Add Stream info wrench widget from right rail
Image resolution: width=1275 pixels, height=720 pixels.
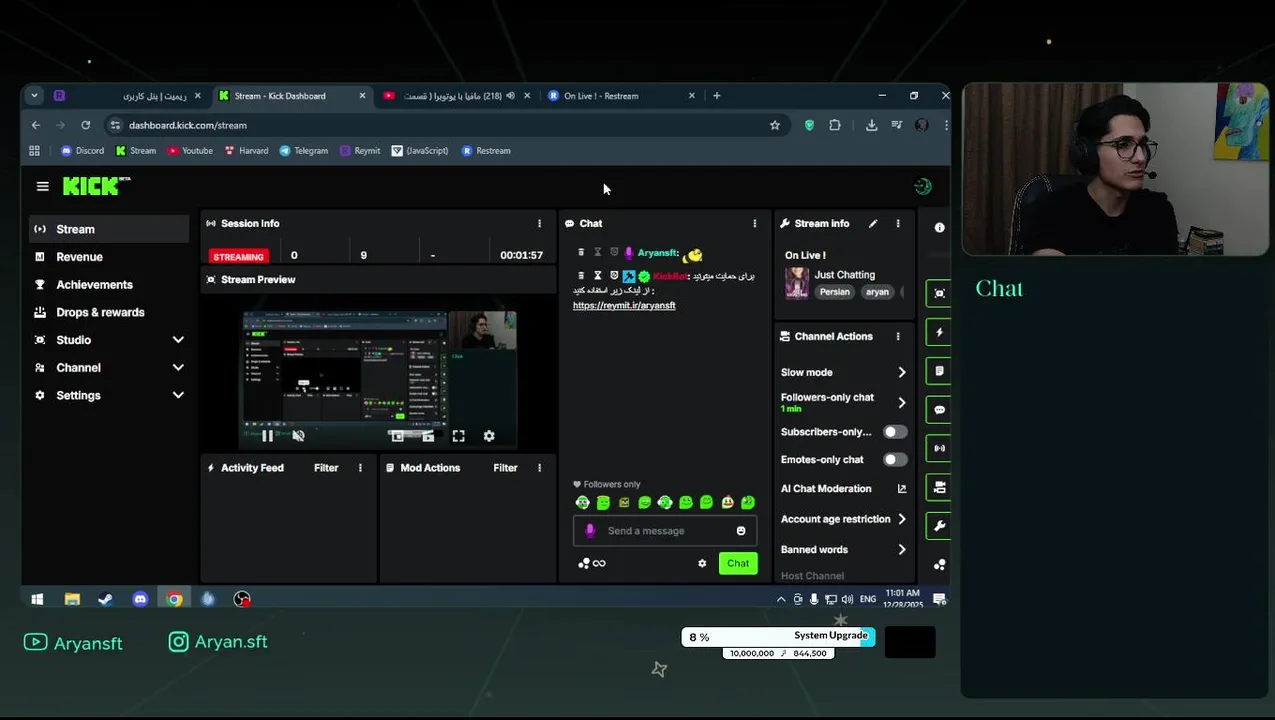939,526
